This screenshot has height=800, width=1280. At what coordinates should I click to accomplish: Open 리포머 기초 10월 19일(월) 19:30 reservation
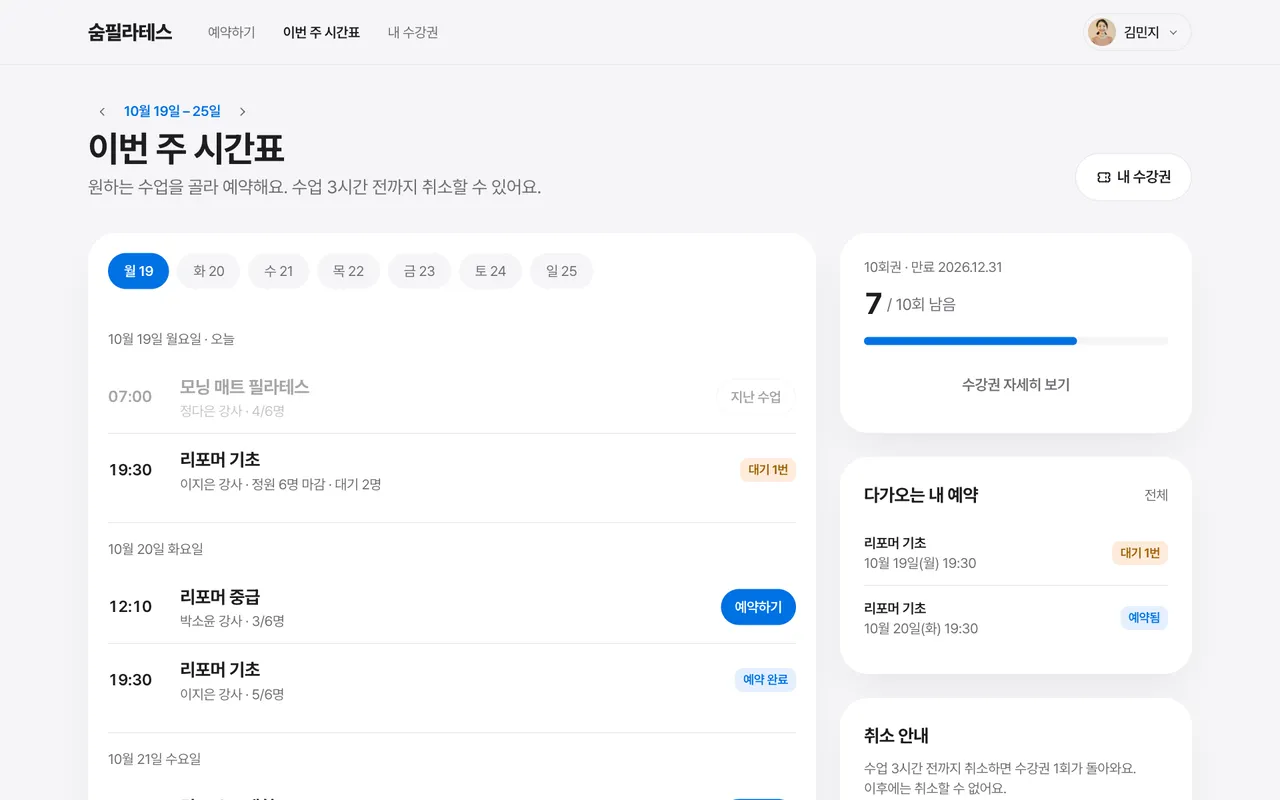[x=1016, y=553]
